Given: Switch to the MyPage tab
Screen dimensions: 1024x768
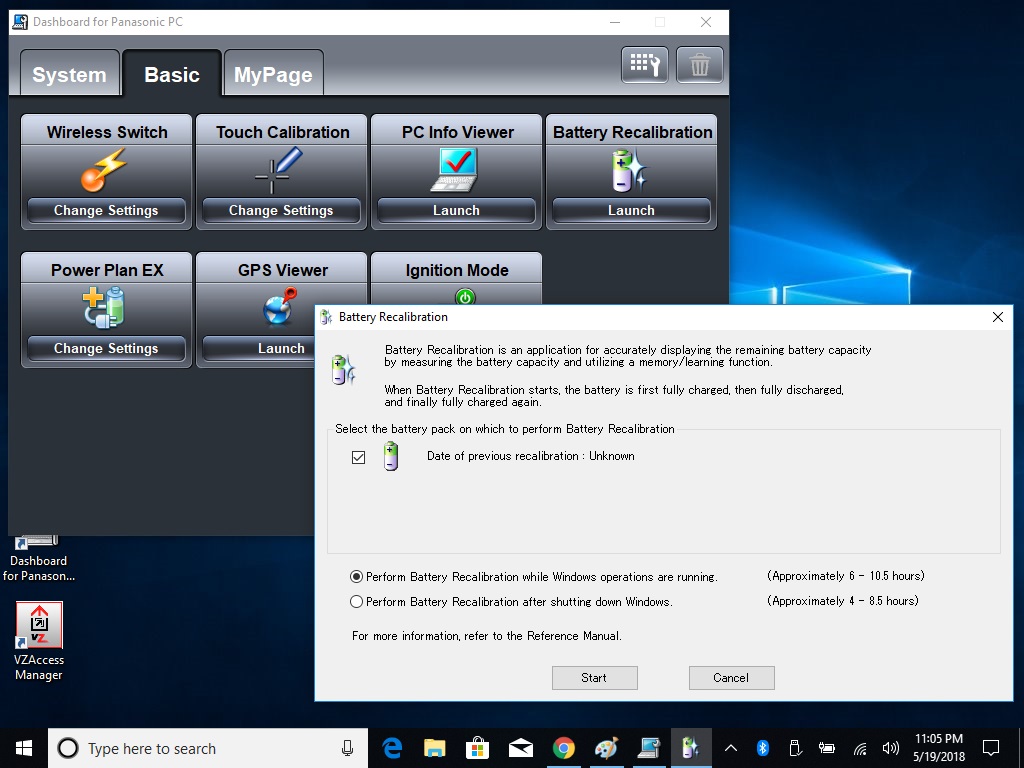Looking at the screenshot, I should [273, 75].
